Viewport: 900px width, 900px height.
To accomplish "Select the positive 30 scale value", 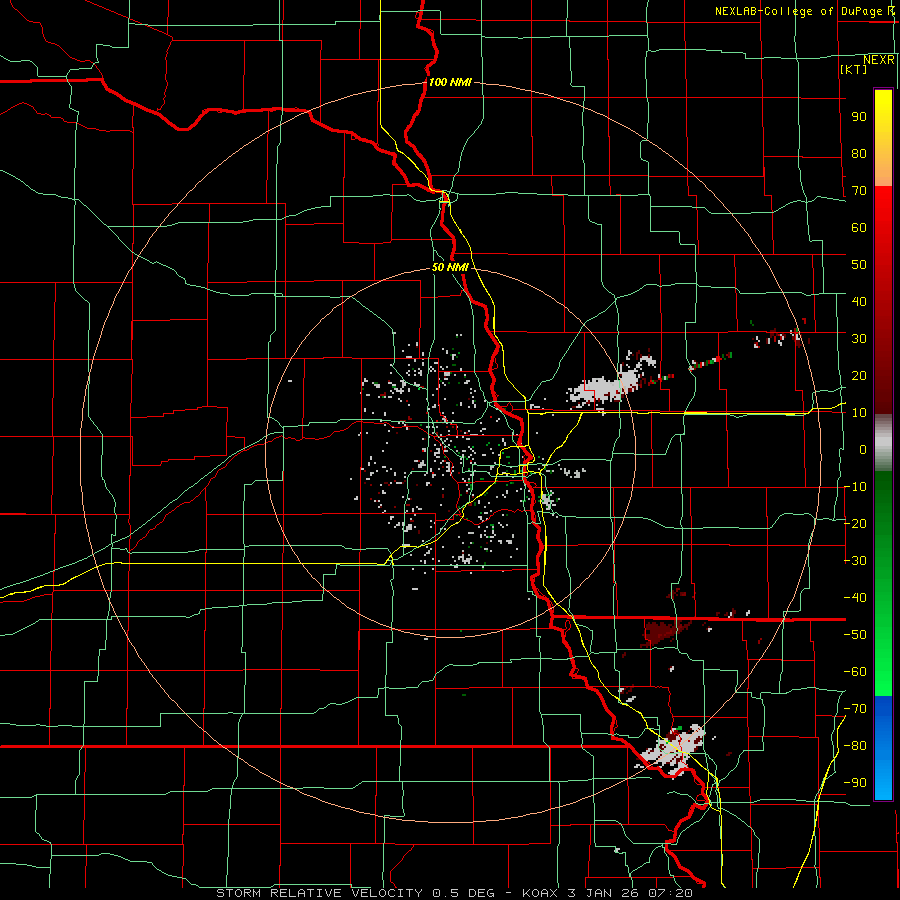I will coord(859,339).
